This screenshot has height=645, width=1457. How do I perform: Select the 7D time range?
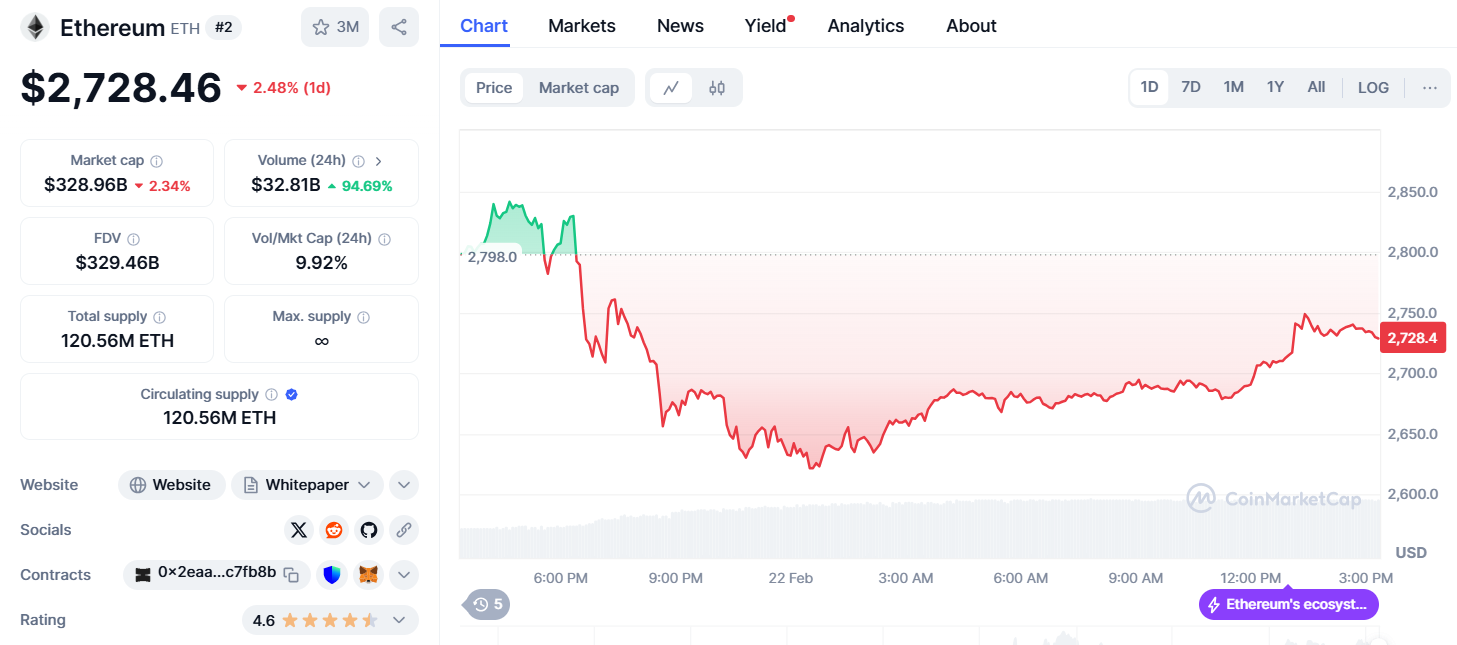pyautogui.click(x=1190, y=87)
